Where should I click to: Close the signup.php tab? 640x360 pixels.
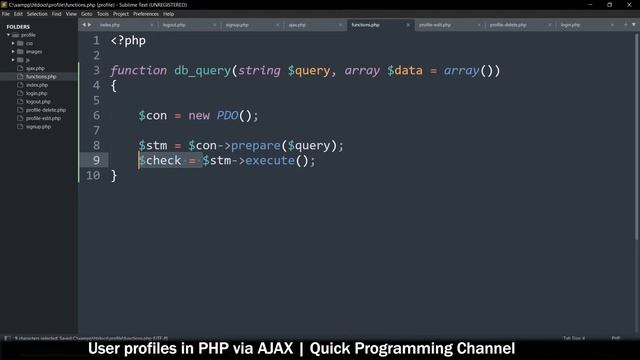(278, 25)
